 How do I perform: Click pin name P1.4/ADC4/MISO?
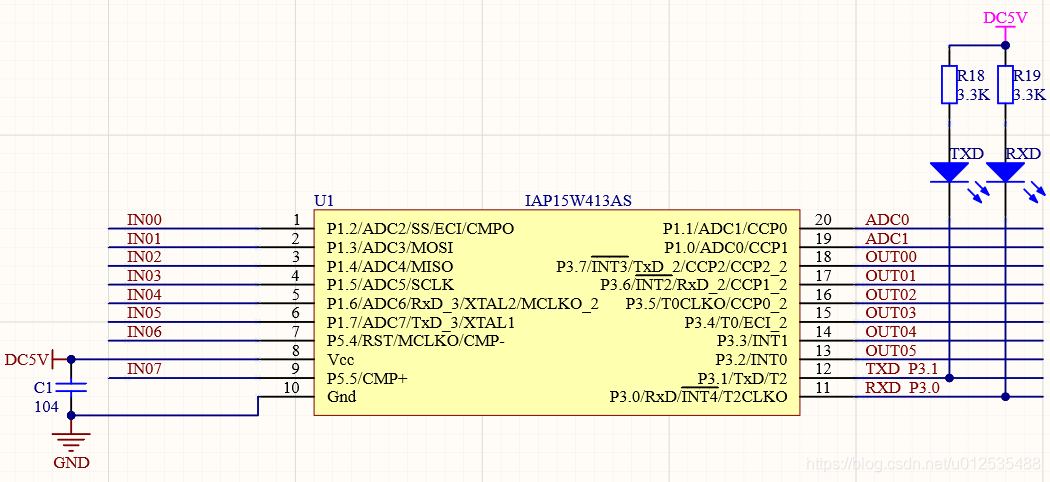pos(390,266)
